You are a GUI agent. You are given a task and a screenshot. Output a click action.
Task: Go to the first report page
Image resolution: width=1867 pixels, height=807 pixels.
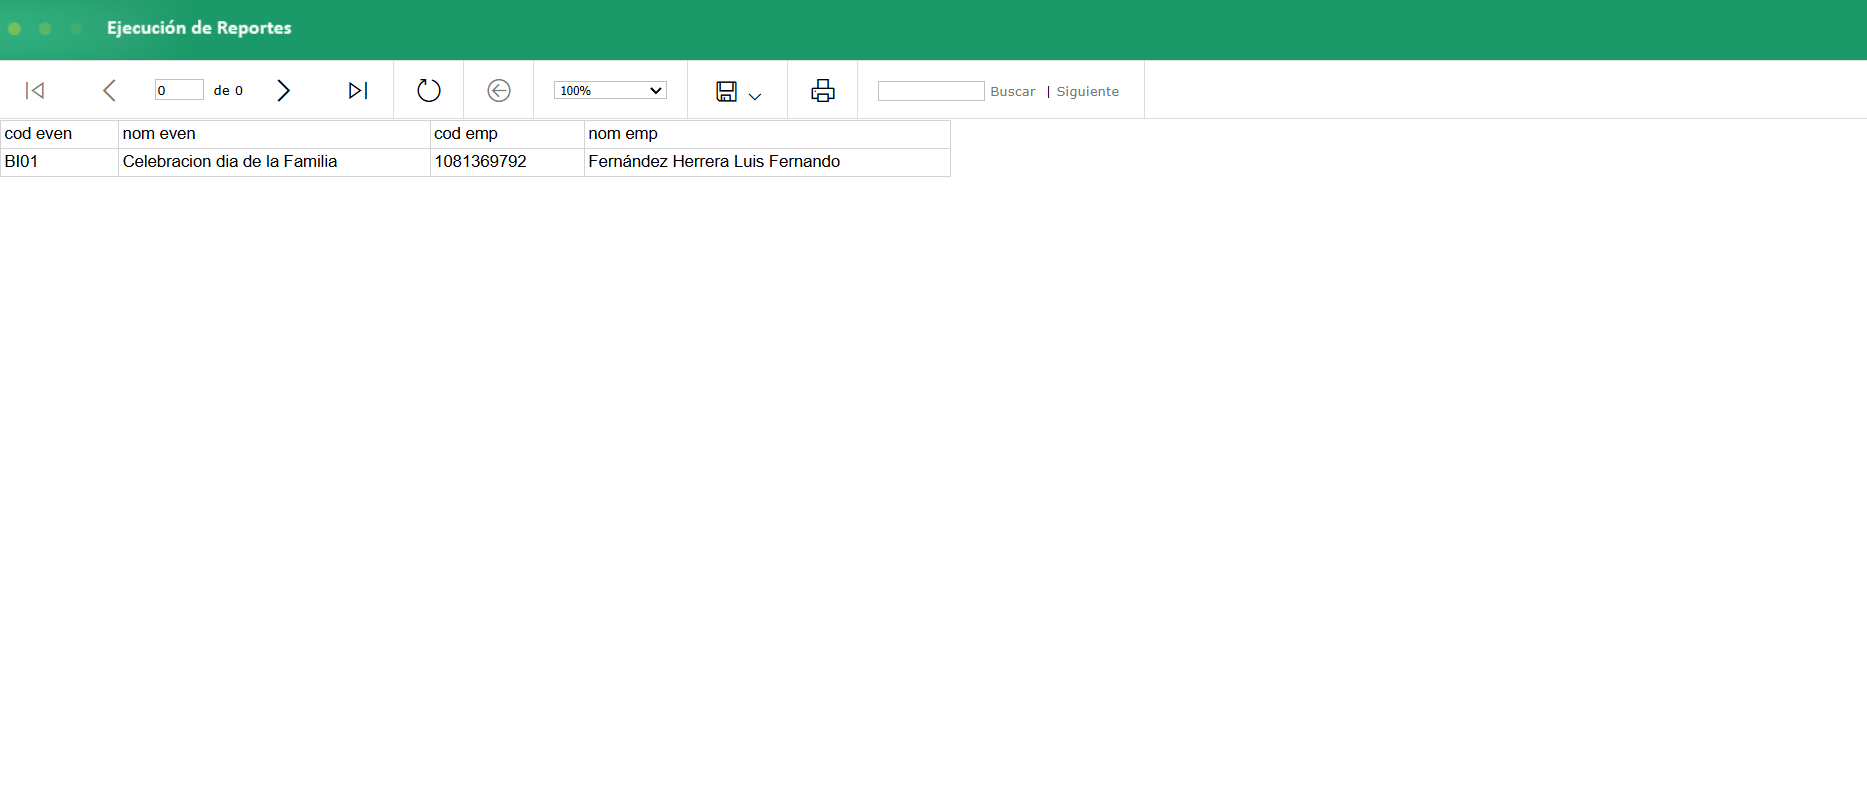click(35, 91)
